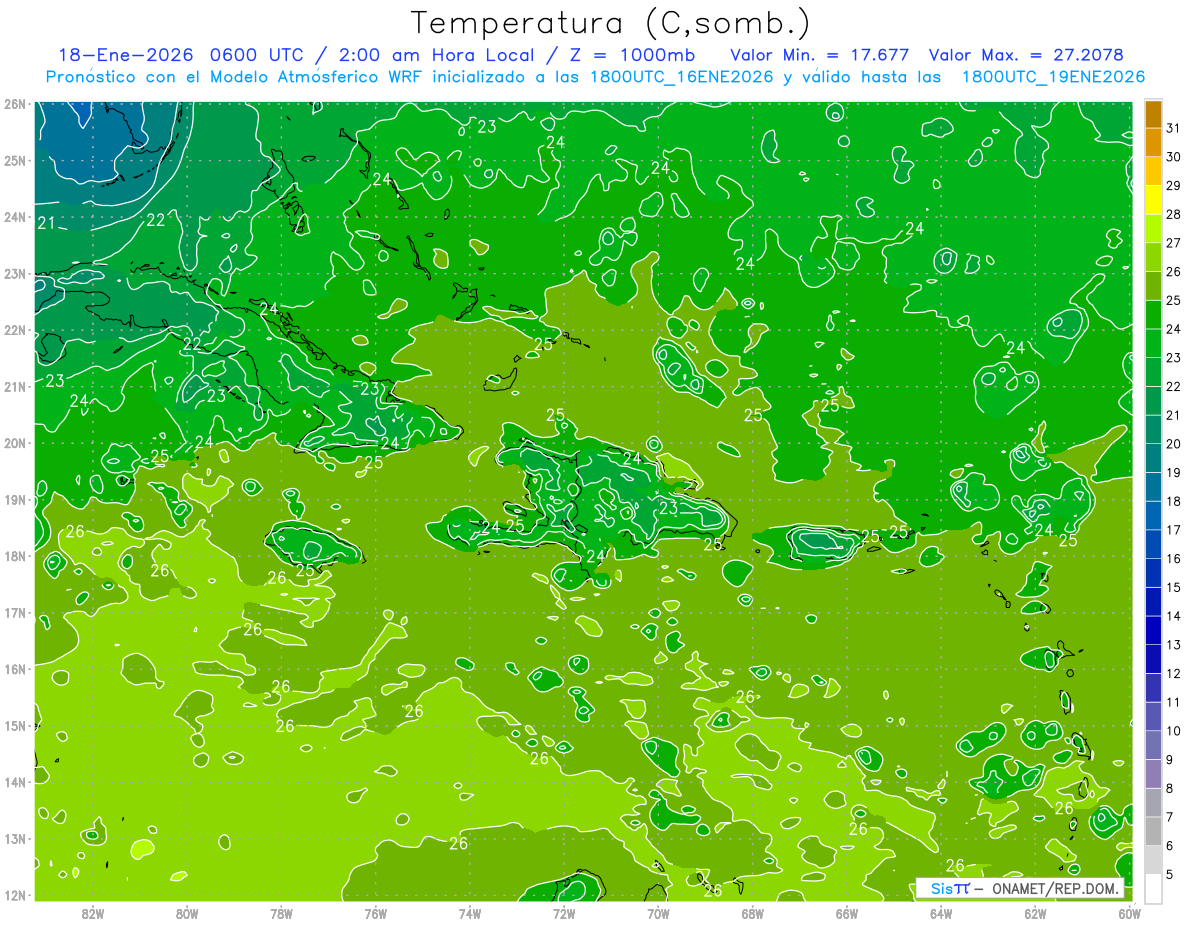Click the '72W' longitude axis label
The width and height of the screenshot is (1200, 927).
point(564,913)
